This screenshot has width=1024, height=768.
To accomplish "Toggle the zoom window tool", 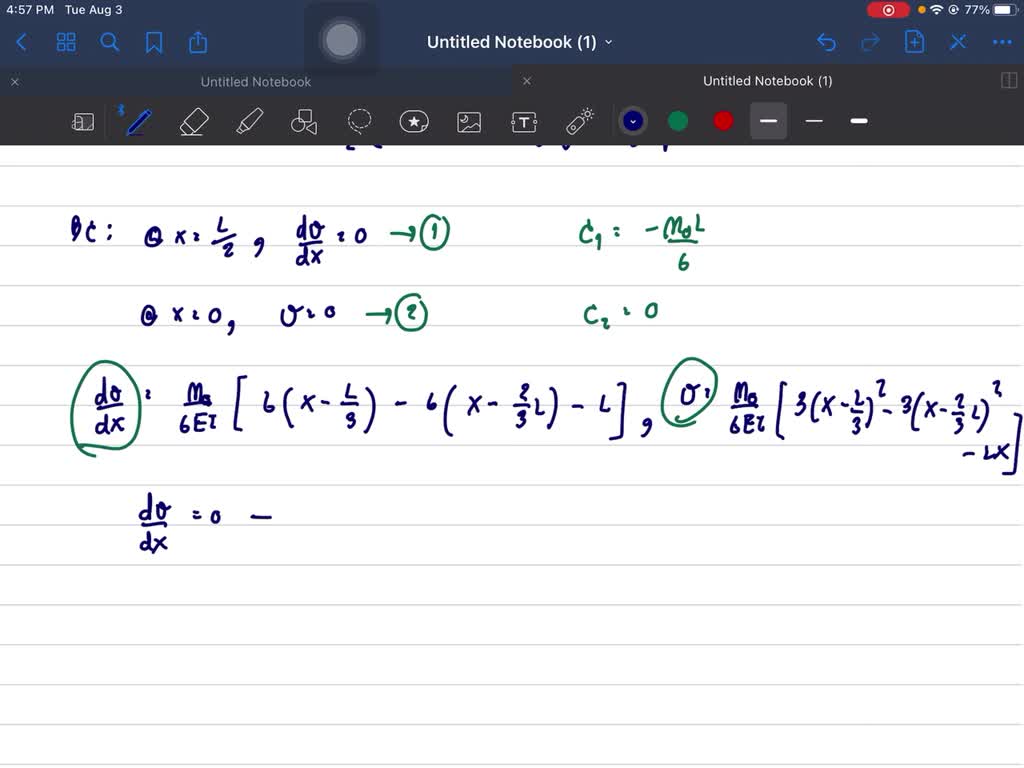I will click(x=83, y=121).
